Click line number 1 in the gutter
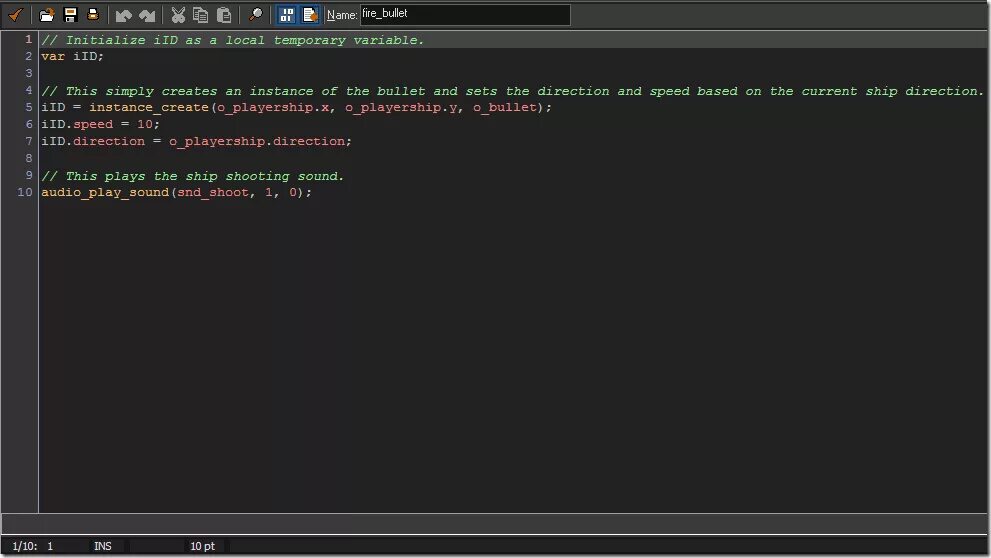 (28, 39)
